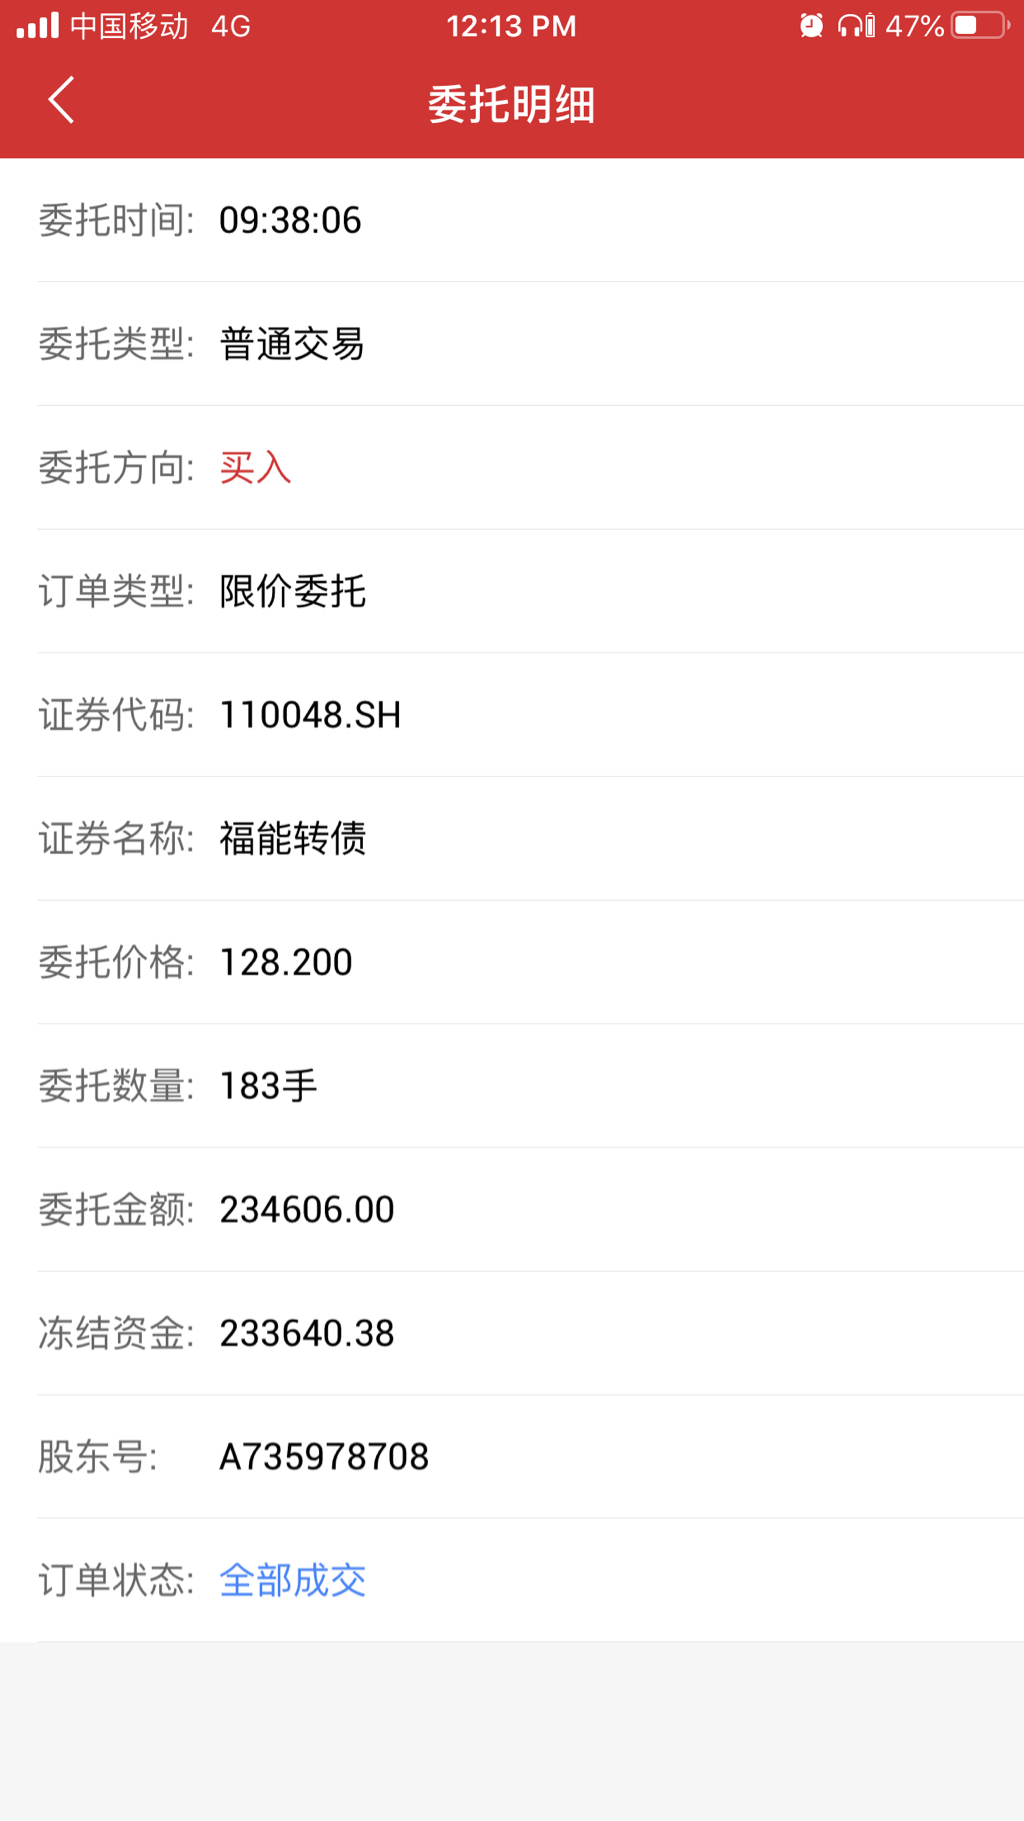Viewport: 1024px width, 1821px height.
Task: Tap the security name 福能转债
Action: coord(292,838)
